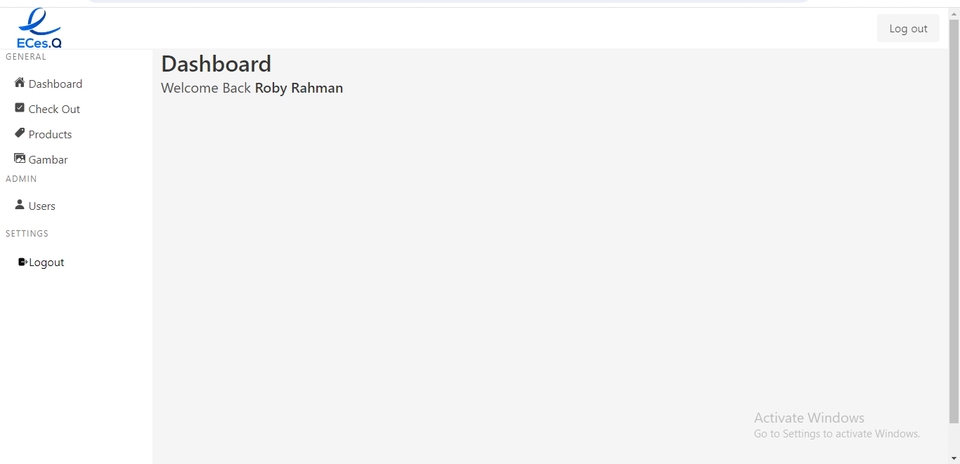The image size is (960, 464).
Task: Click the Dashboard page heading
Action: [x=216, y=64]
